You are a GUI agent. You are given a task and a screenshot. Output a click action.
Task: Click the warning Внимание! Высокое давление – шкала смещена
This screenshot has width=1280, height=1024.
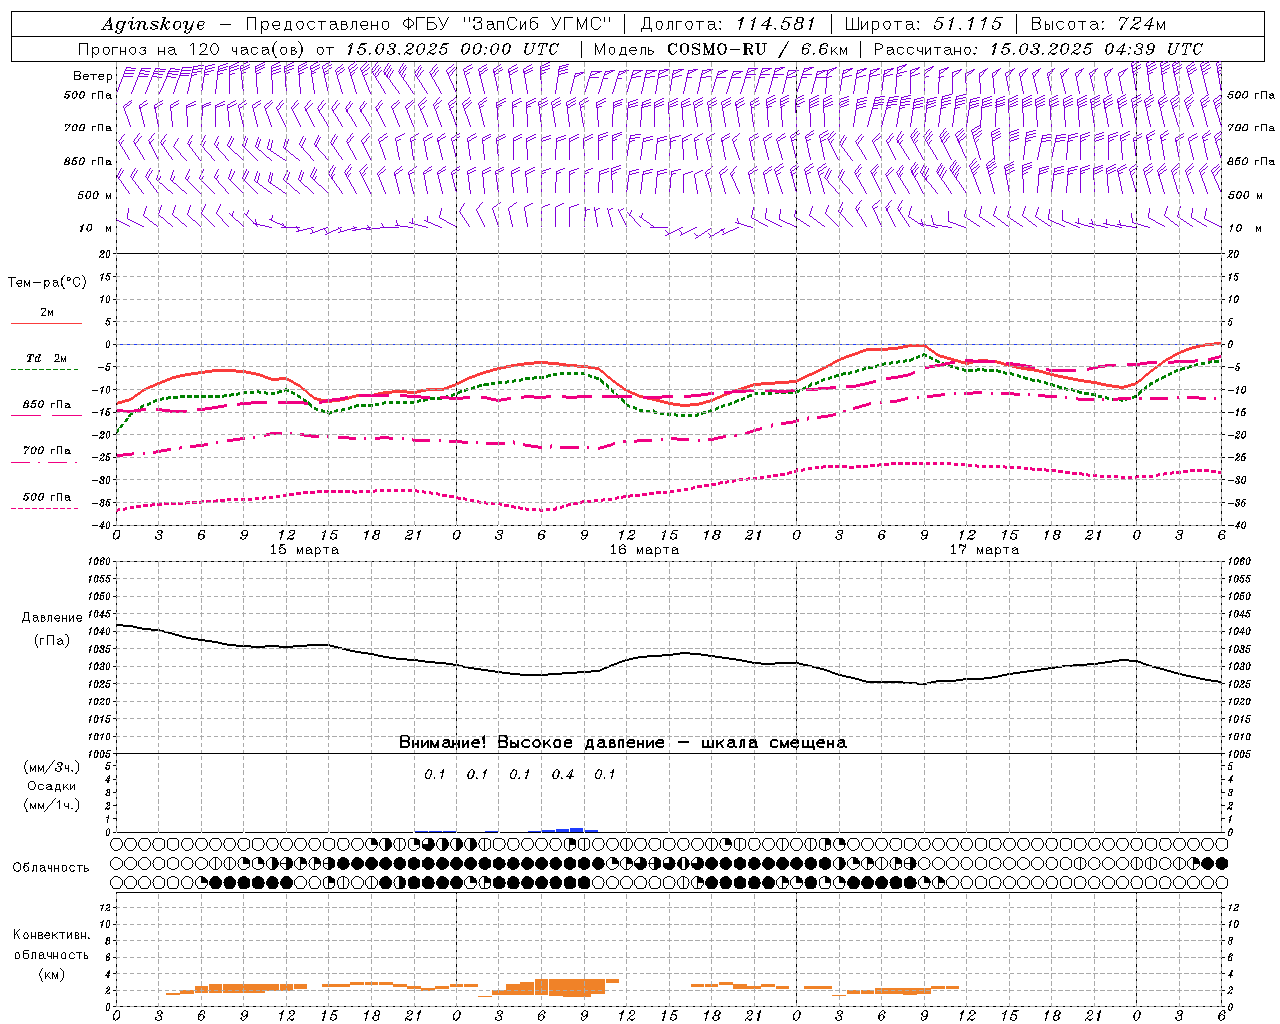point(623,742)
